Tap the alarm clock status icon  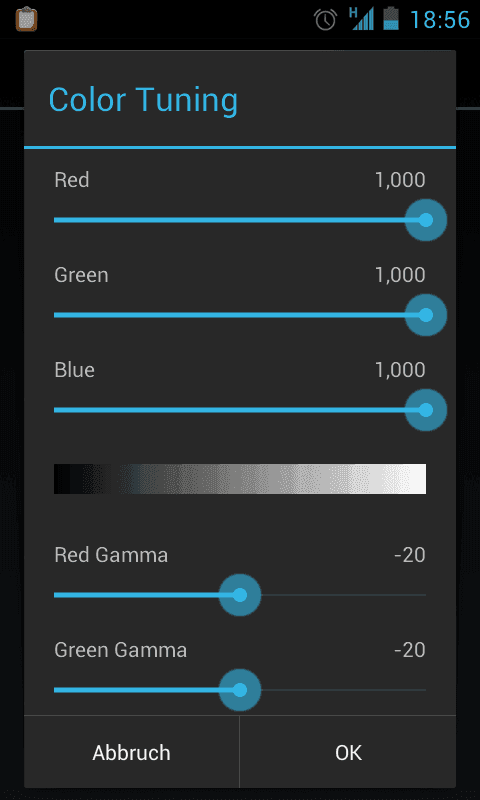(x=325, y=20)
